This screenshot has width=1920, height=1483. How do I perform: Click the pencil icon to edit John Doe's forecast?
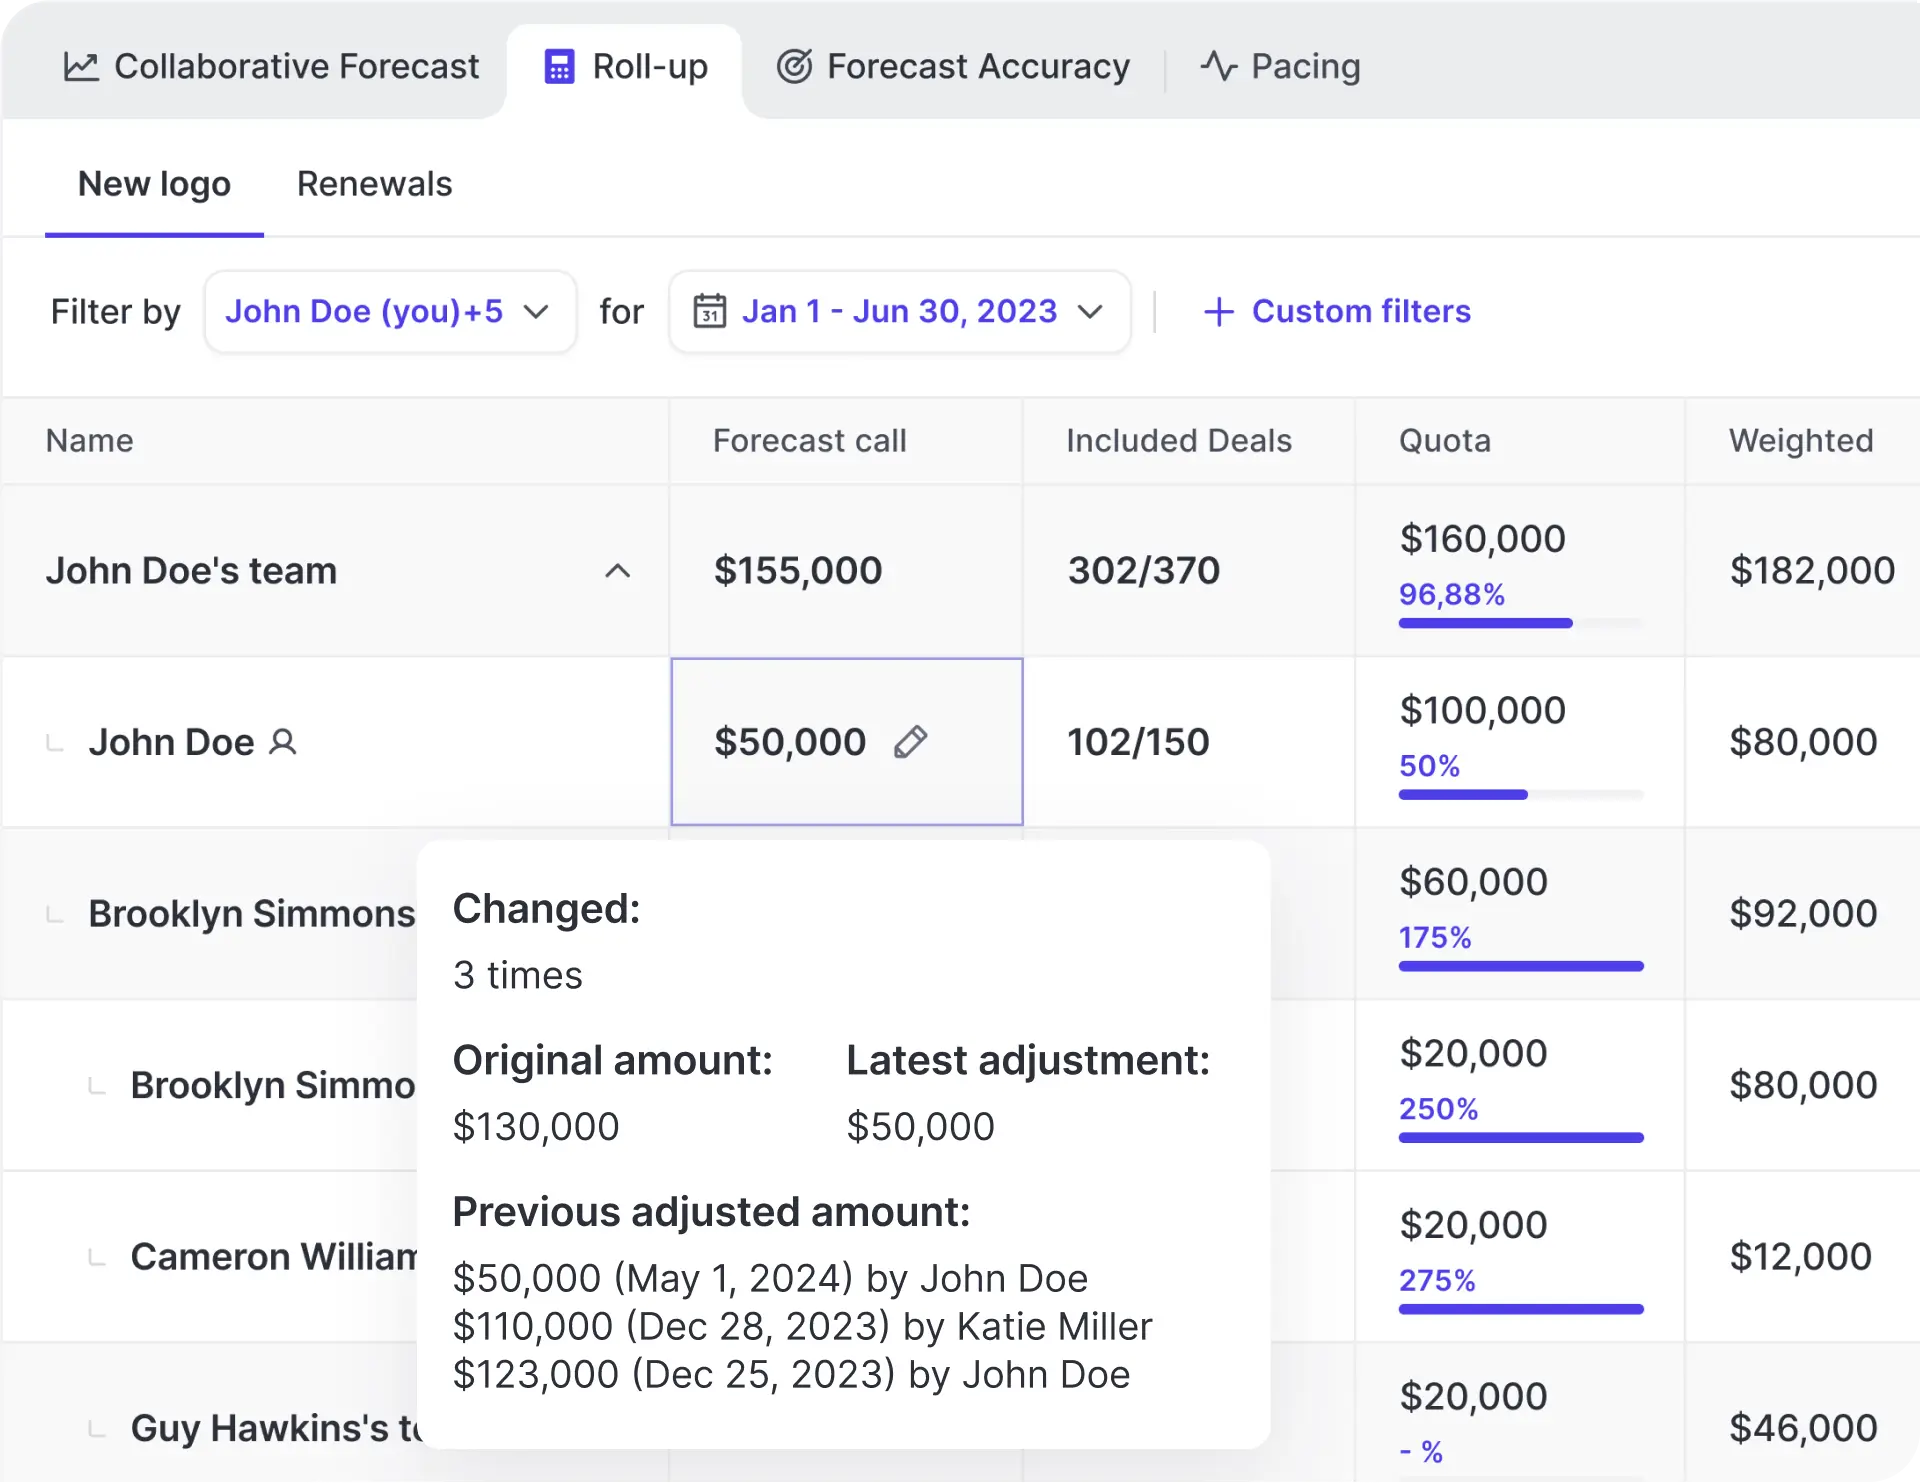[911, 742]
